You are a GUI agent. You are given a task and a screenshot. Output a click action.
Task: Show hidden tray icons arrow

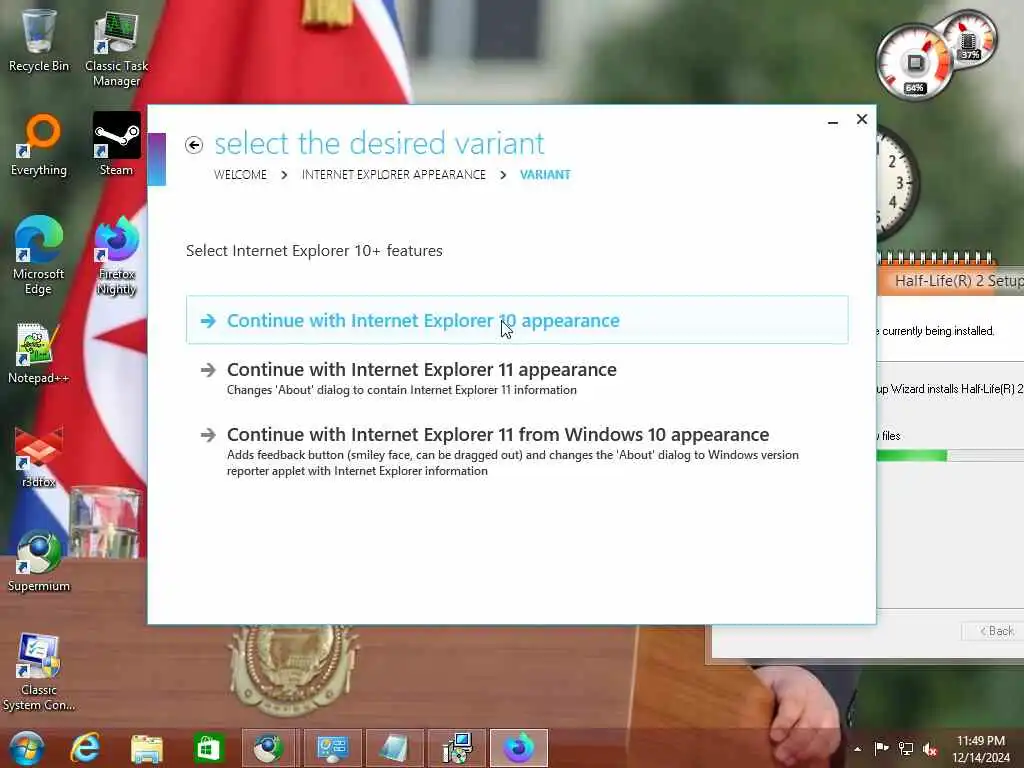857,749
